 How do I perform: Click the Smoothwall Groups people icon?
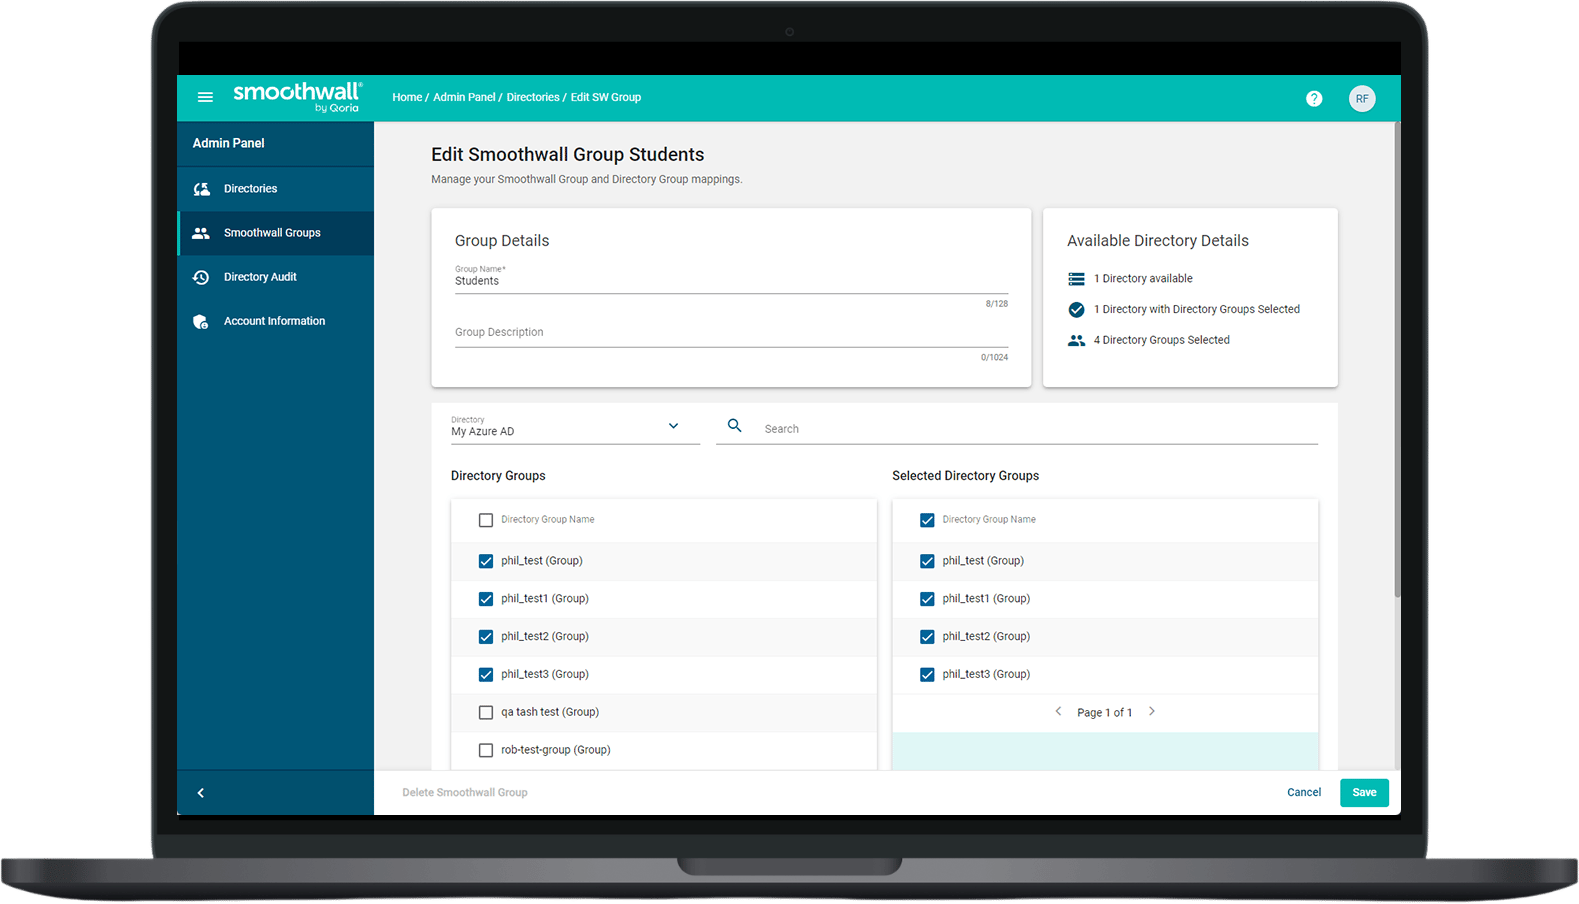(201, 233)
